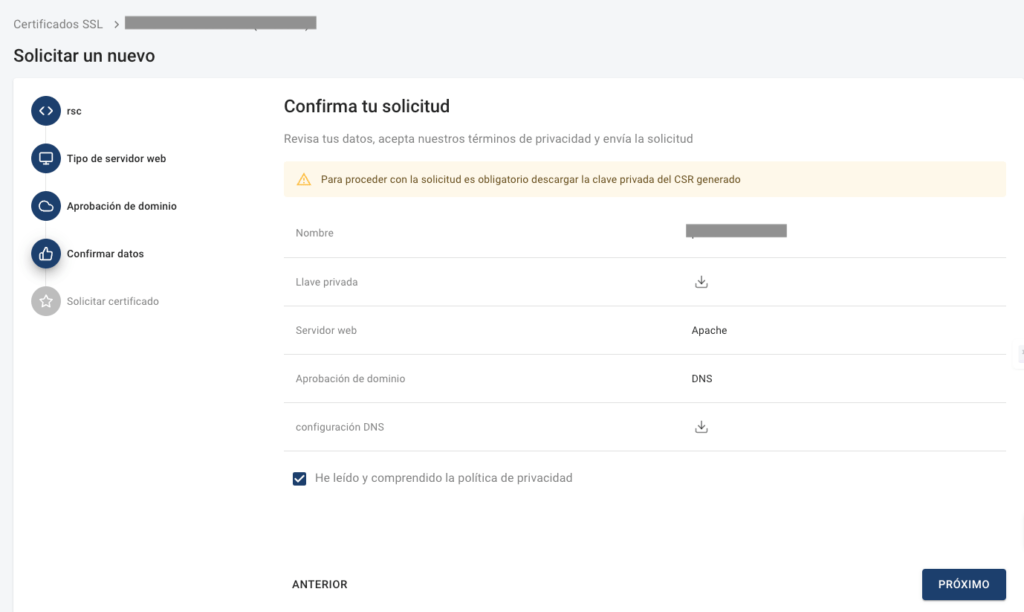Image resolution: width=1024 pixels, height=612 pixels.
Task: Open the Aprobación de dominio cloud icon
Action: [46, 206]
